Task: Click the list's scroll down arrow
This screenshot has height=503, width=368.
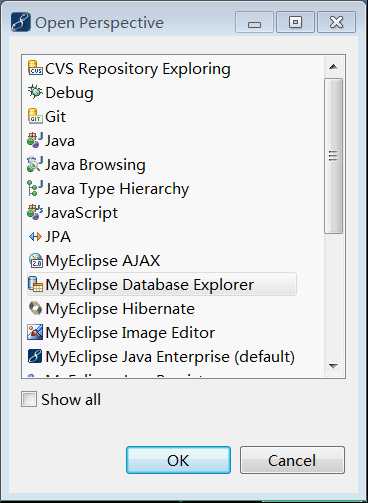Action: point(333,366)
